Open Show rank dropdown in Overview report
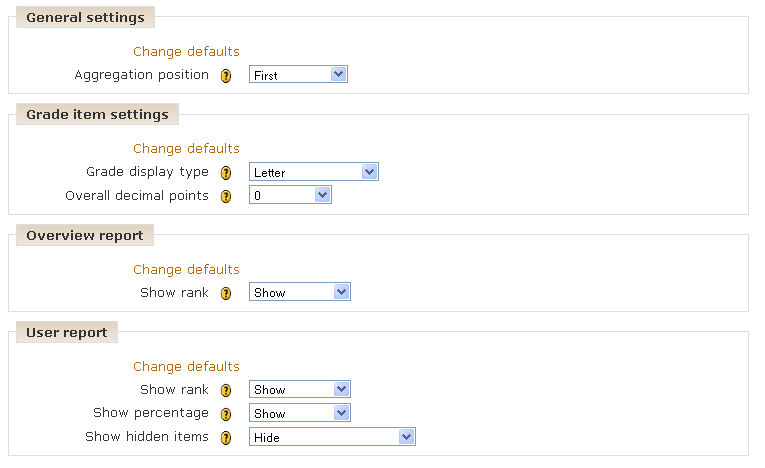 tap(300, 292)
